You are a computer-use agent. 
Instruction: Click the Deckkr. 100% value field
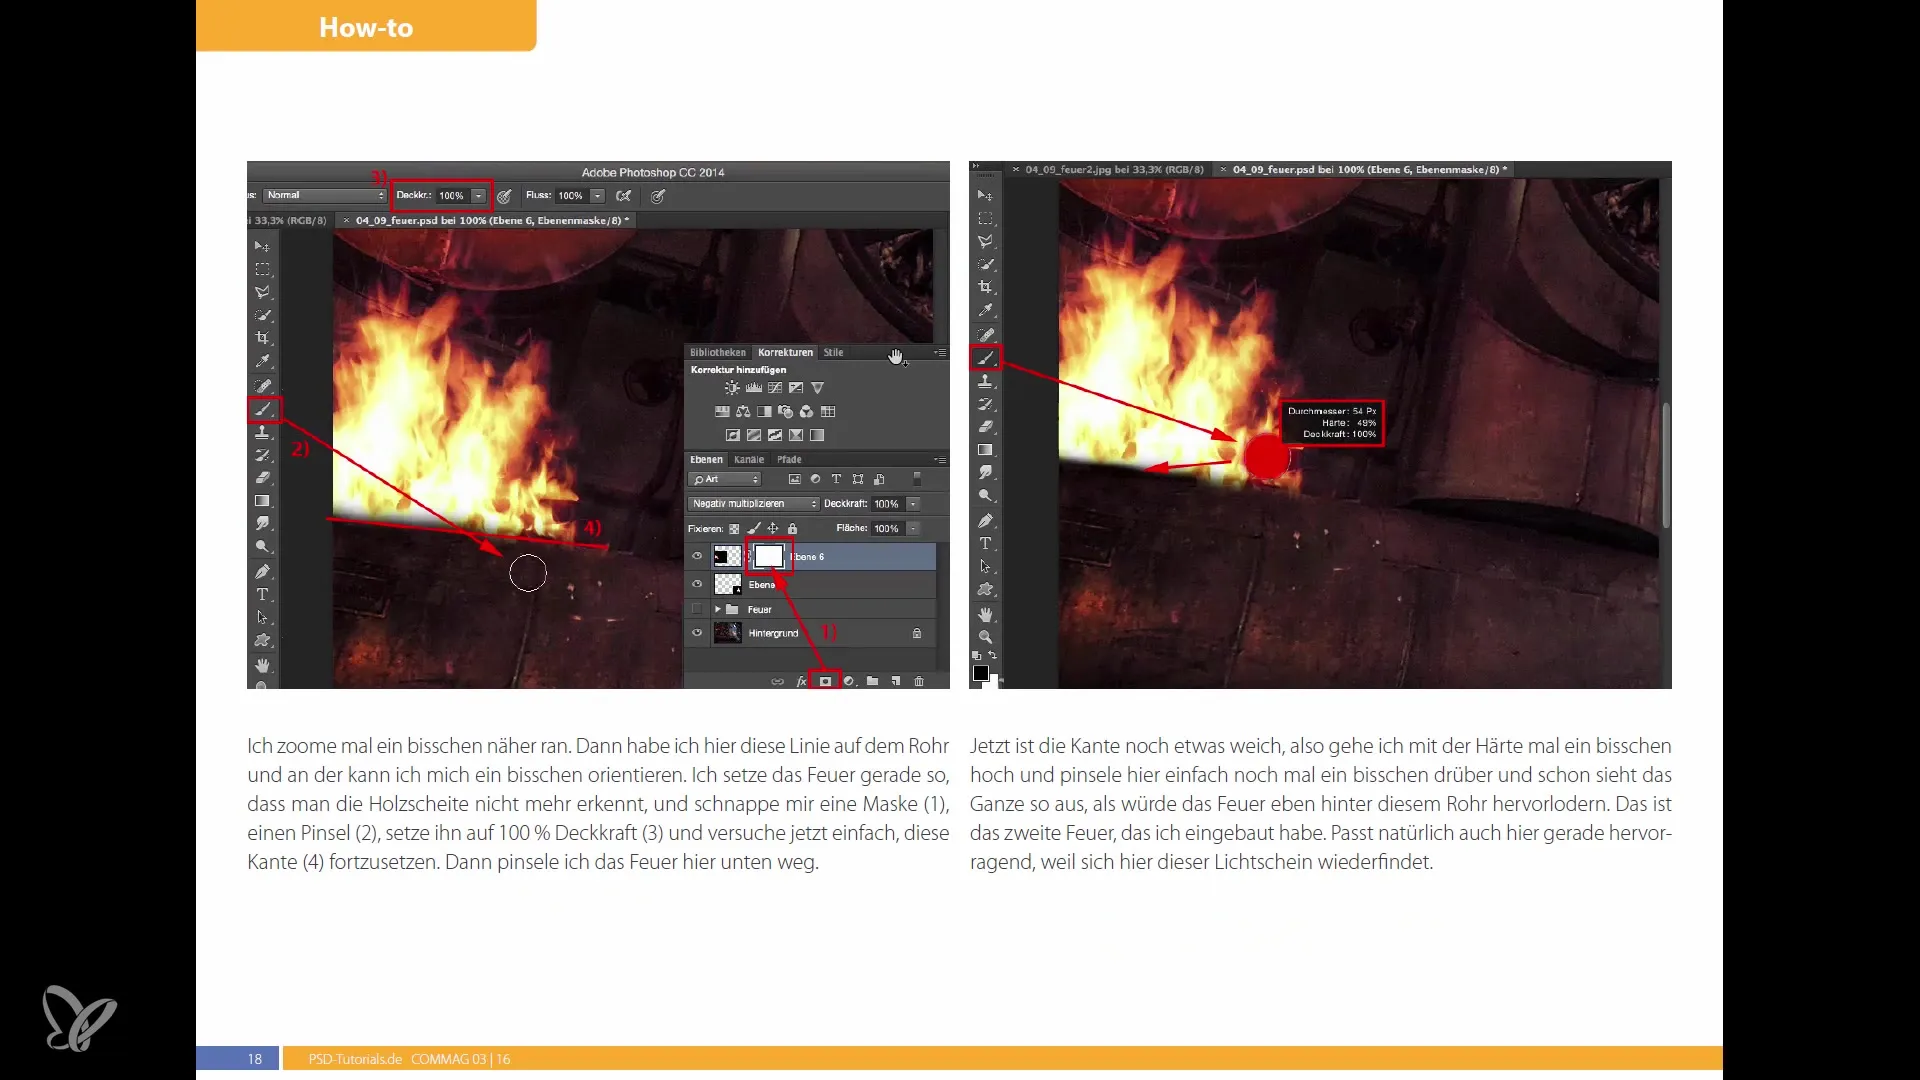click(452, 196)
